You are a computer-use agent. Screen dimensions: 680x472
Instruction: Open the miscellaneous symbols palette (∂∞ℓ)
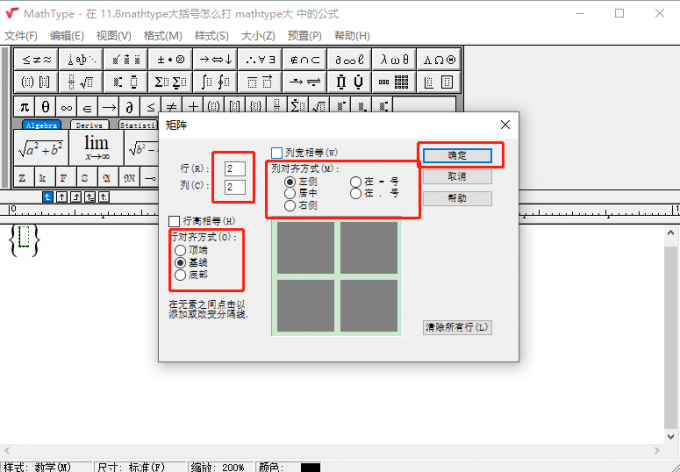pos(350,59)
